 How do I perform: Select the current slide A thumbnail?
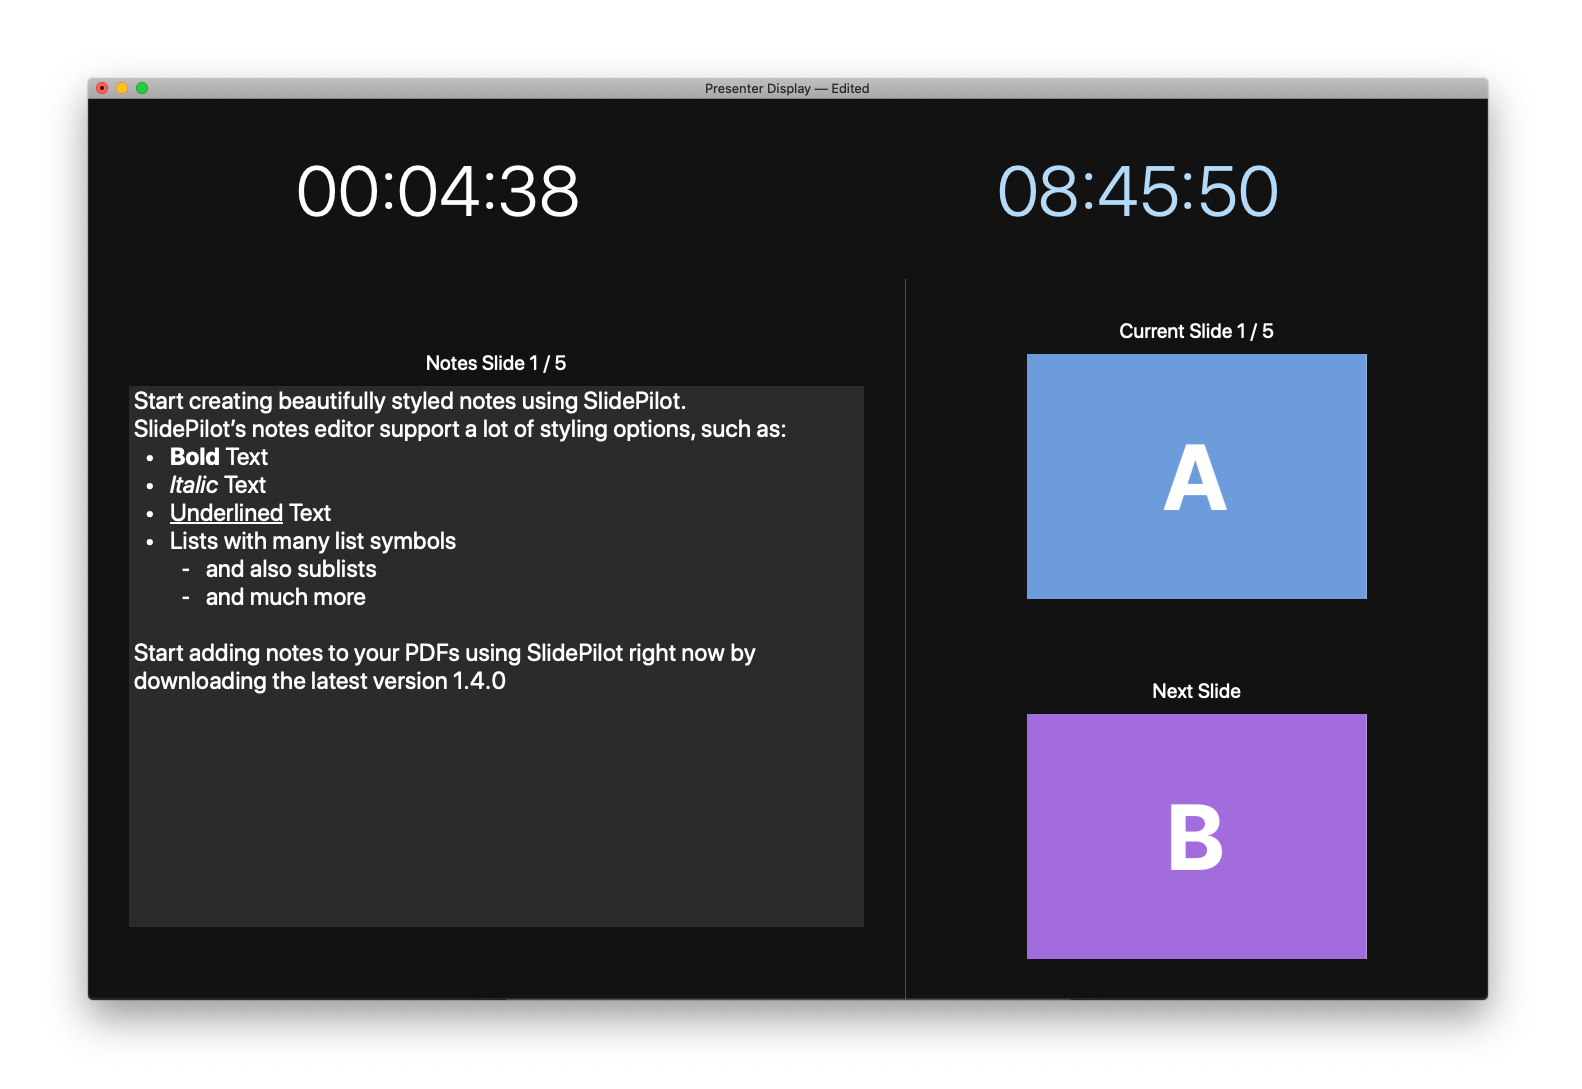pos(1196,476)
